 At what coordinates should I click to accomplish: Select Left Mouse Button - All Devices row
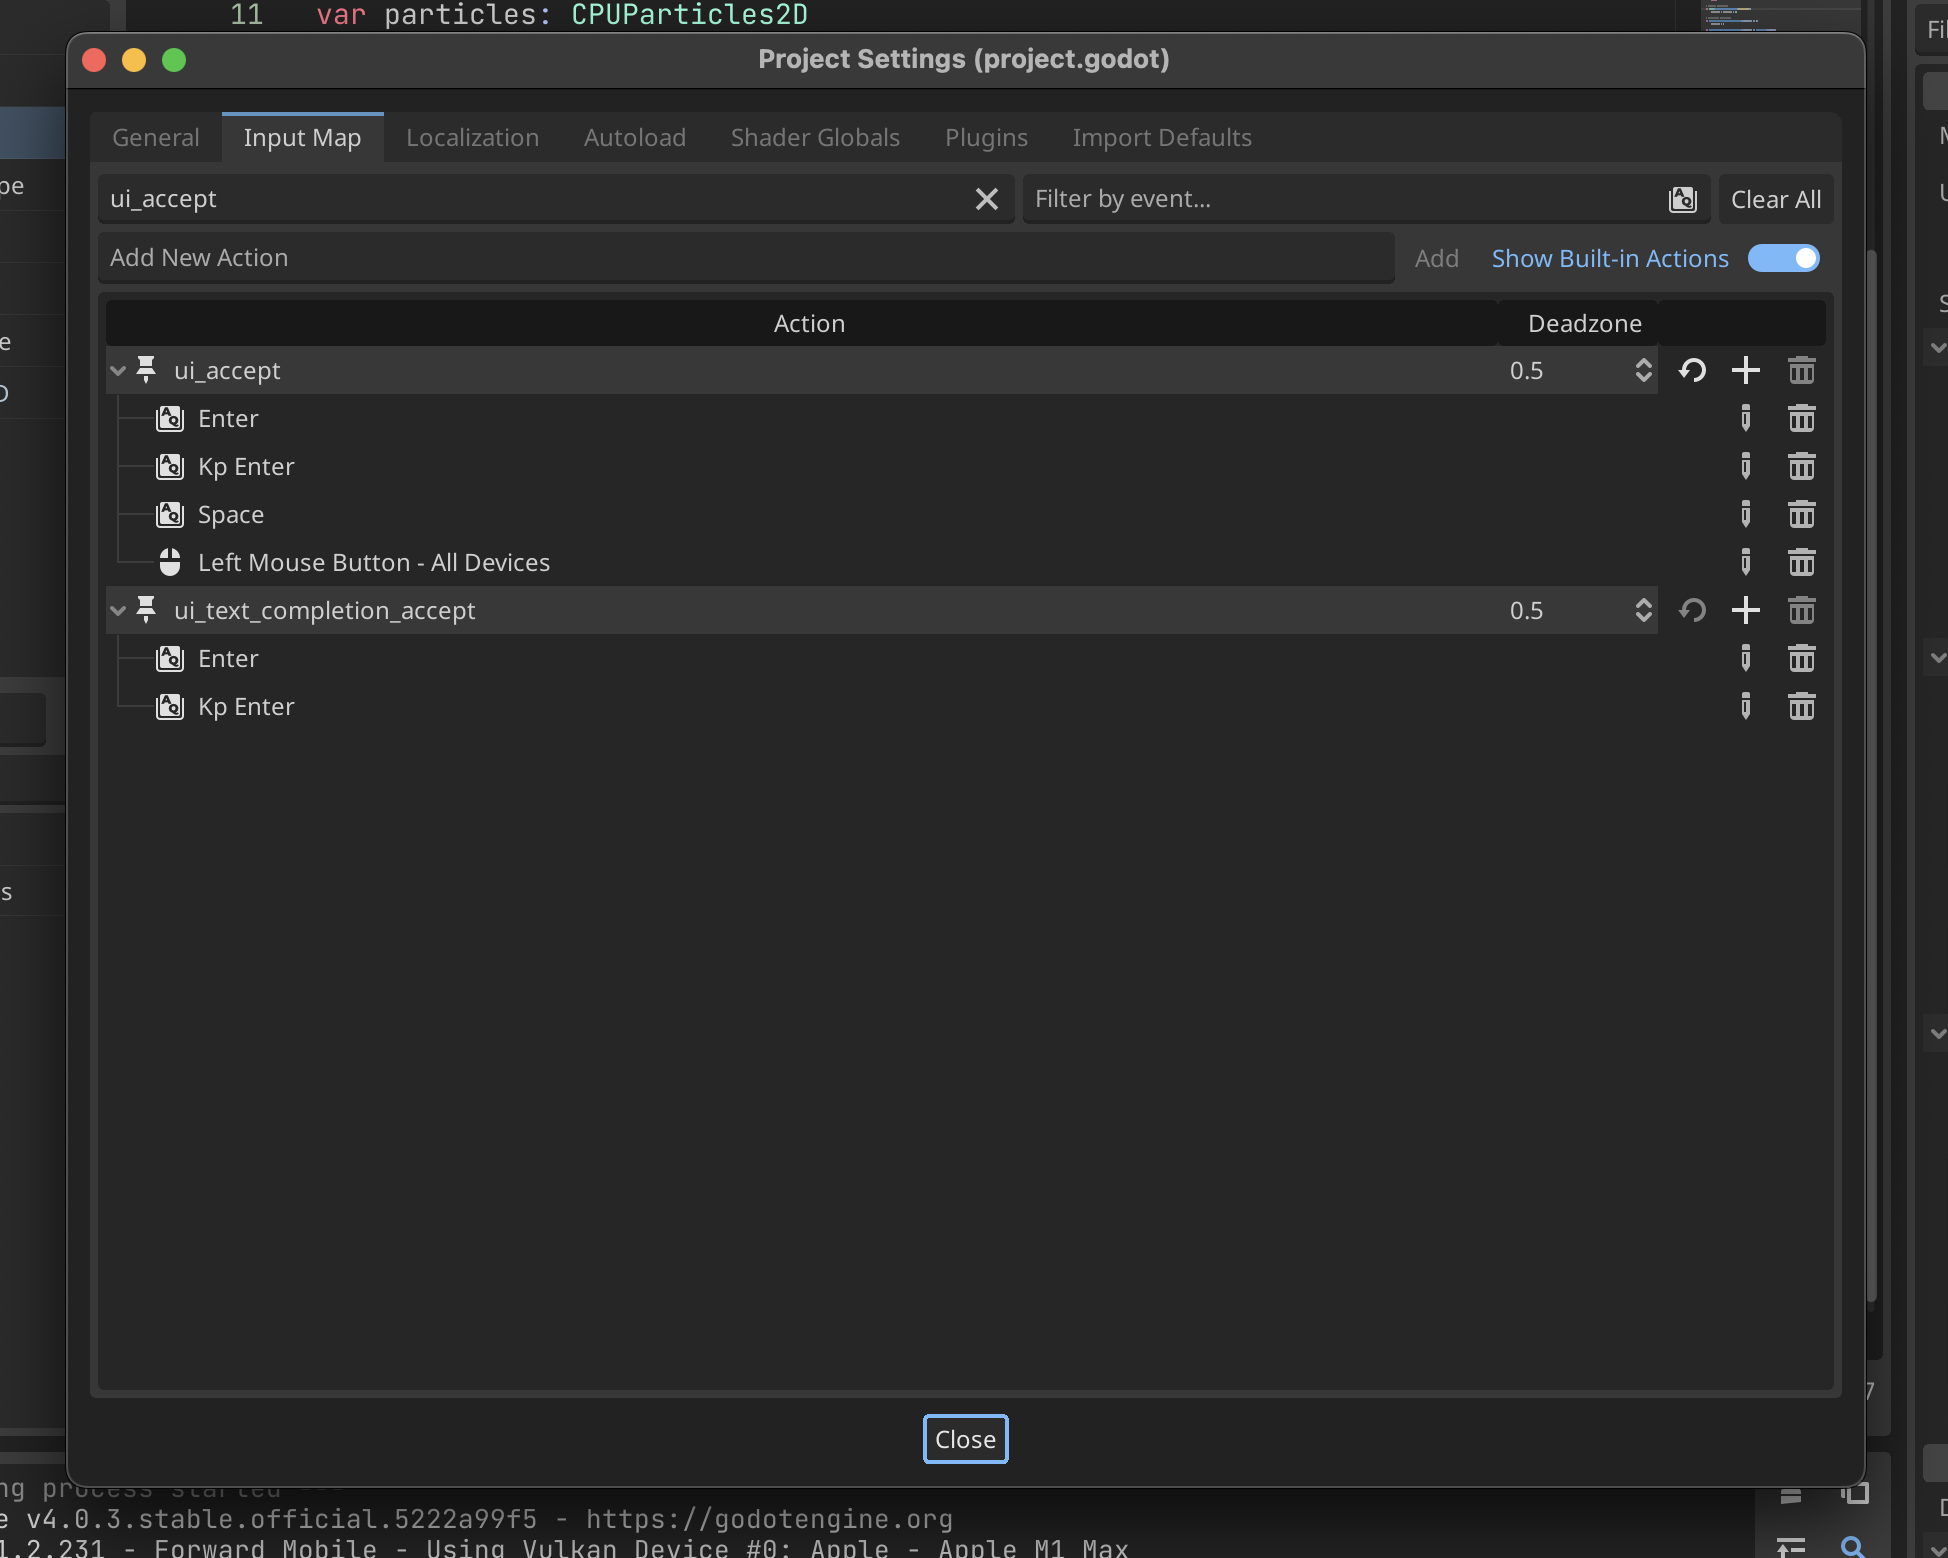880,563
